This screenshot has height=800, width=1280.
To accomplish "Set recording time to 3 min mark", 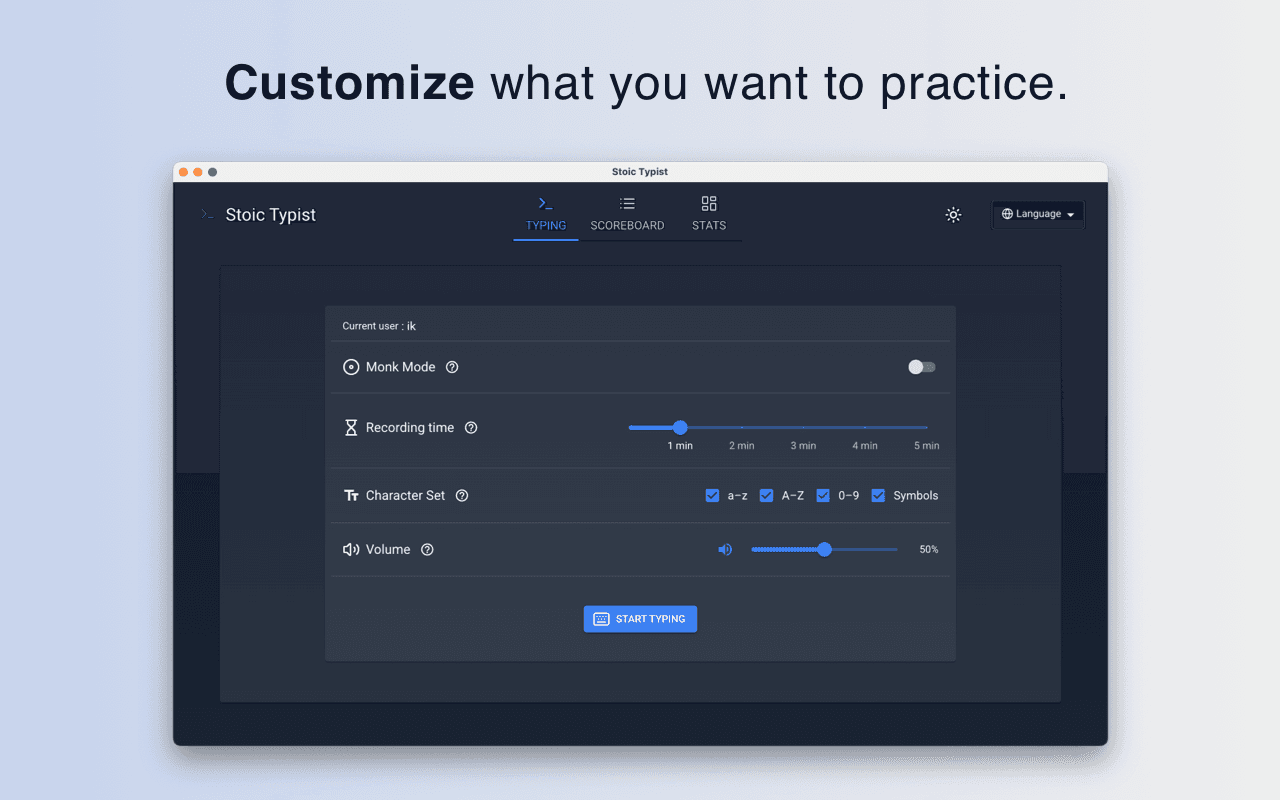I will point(803,428).
